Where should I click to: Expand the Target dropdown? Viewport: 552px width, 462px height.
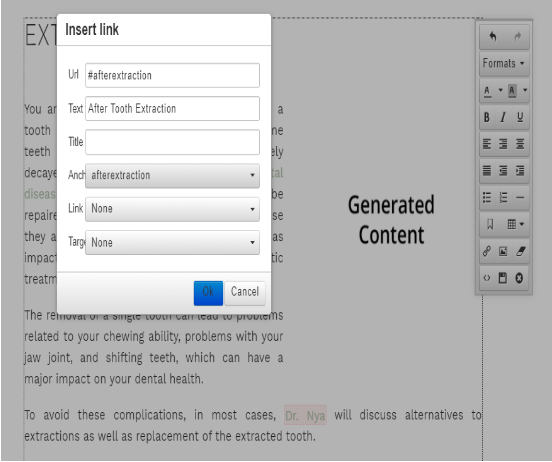coord(172,243)
